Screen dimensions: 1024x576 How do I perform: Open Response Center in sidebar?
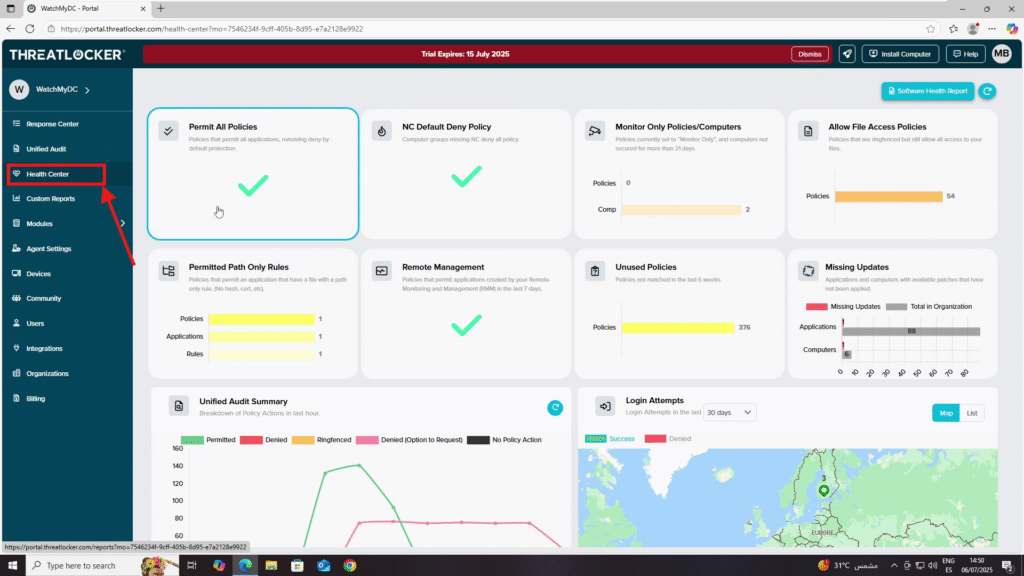52,124
